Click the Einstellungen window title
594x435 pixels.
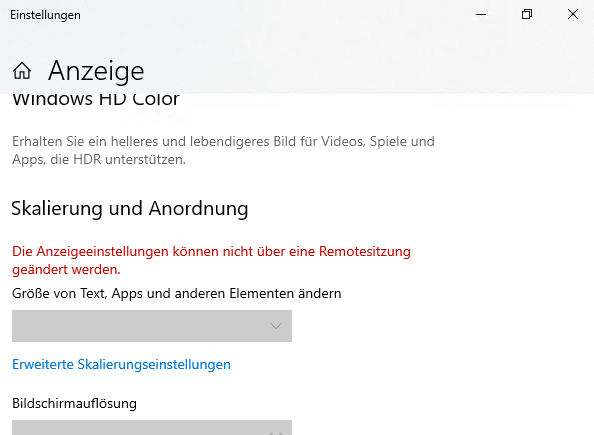[x=45, y=15]
